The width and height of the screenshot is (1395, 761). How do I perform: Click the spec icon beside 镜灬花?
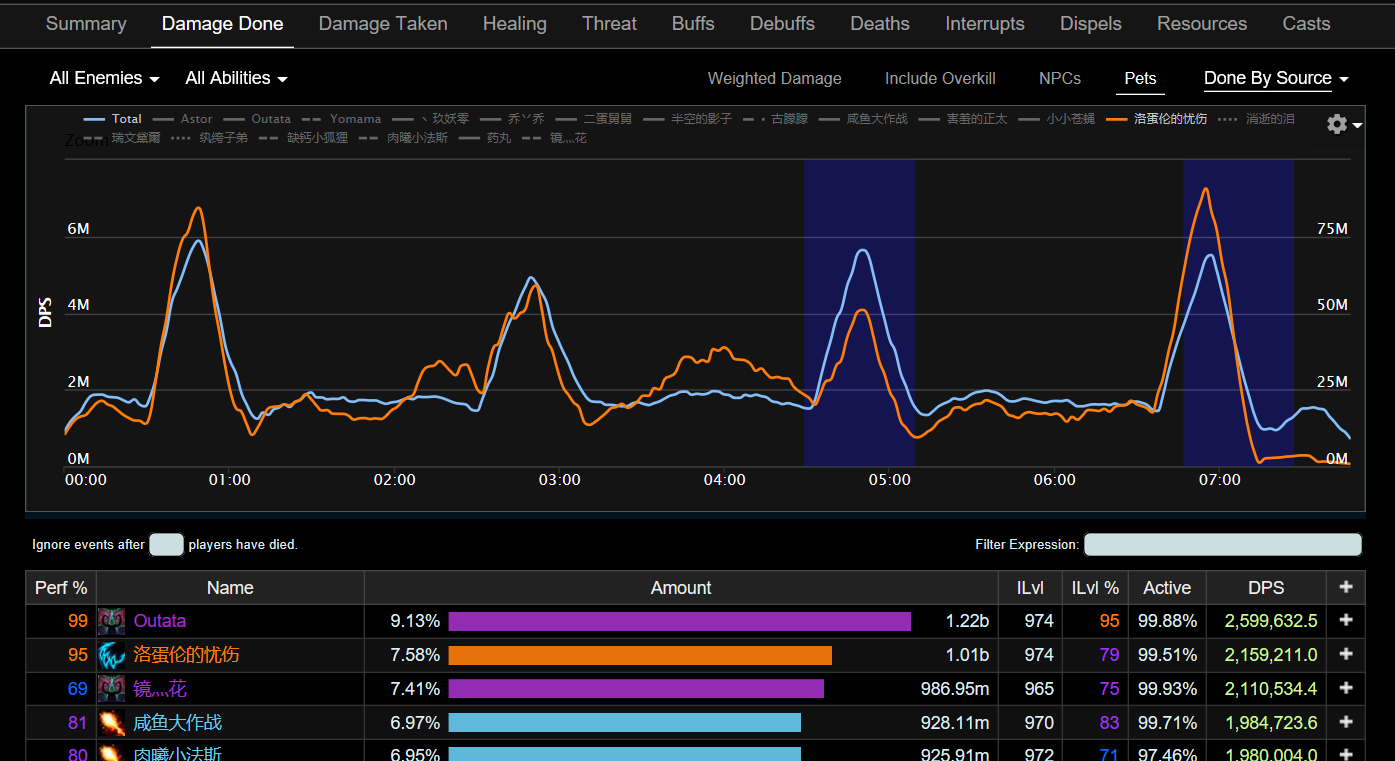pyautogui.click(x=111, y=689)
